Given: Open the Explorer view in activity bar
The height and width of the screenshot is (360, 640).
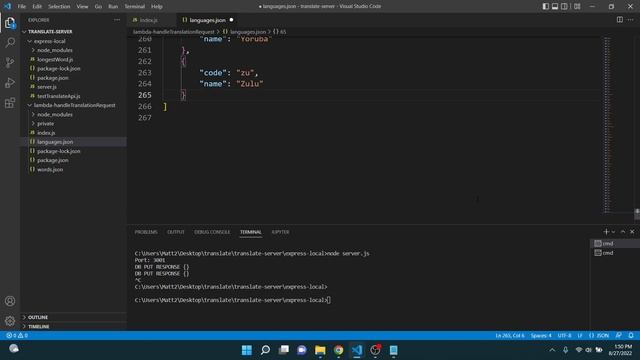Looking at the screenshot, I should click(x=10, y=23).
